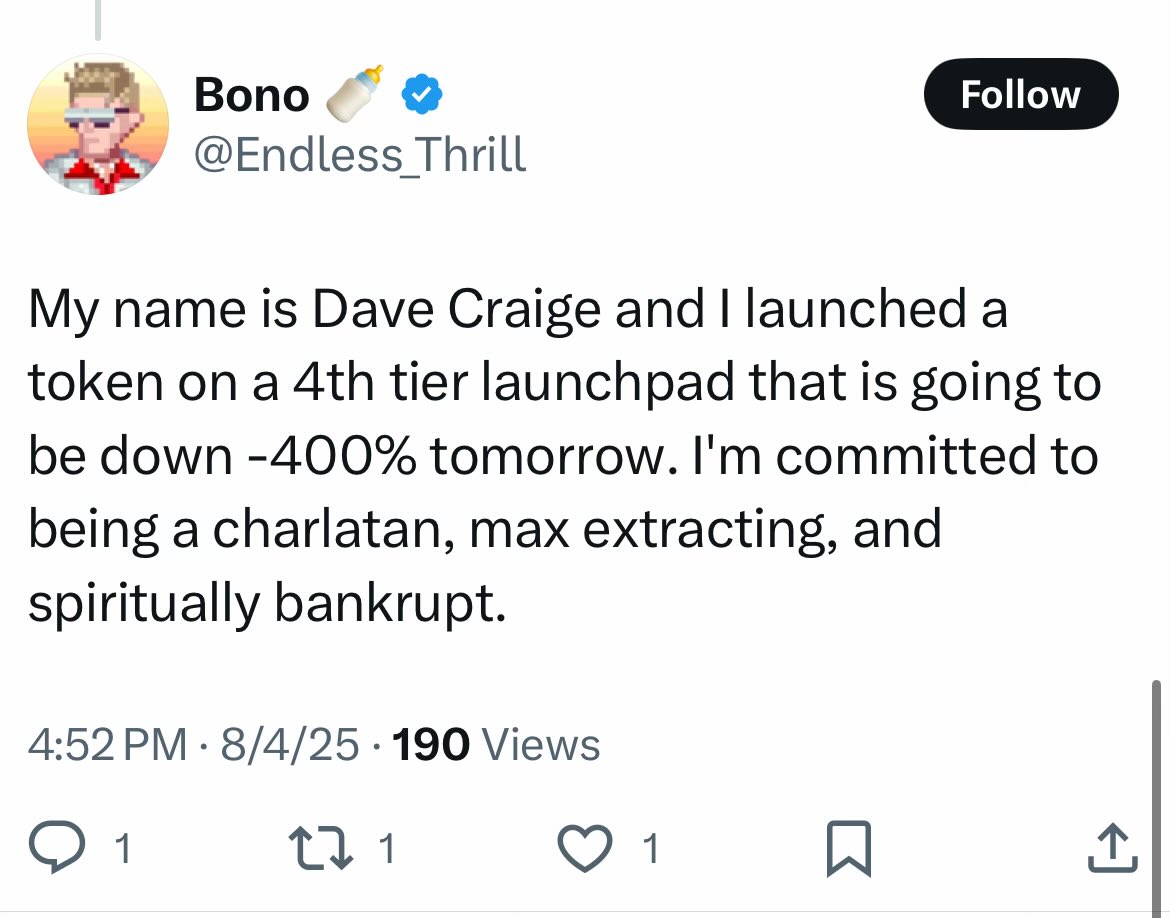Image resolution: width=1170 pixels, height=918 pixels.
Task: Click the blue verified badge
Action: click(422, 94)
